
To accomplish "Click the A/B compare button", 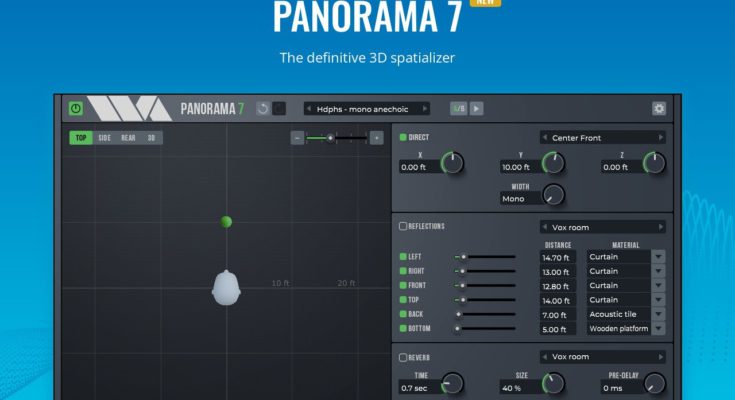I will coord(458,108).
